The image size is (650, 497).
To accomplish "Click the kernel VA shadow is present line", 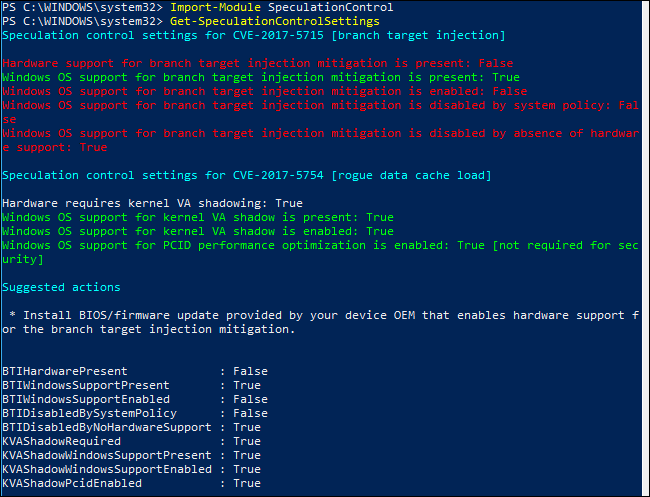I will pyautogui.click(x=198, y=217).
